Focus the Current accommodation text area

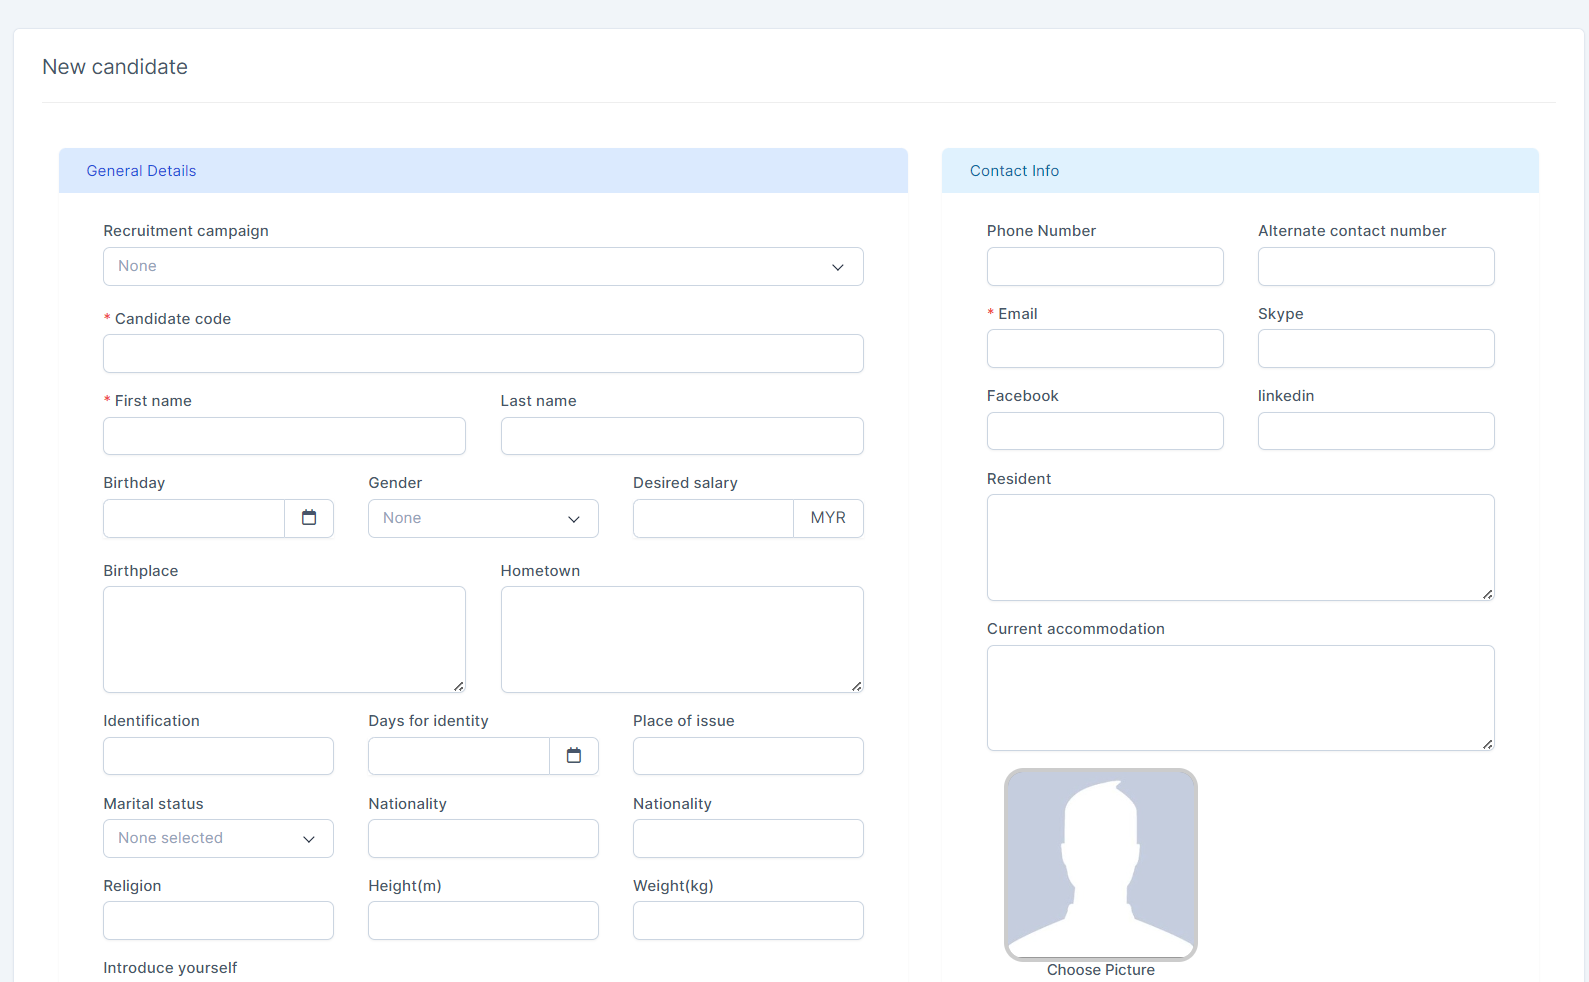pyautogui.click(x=1240, y=698)
